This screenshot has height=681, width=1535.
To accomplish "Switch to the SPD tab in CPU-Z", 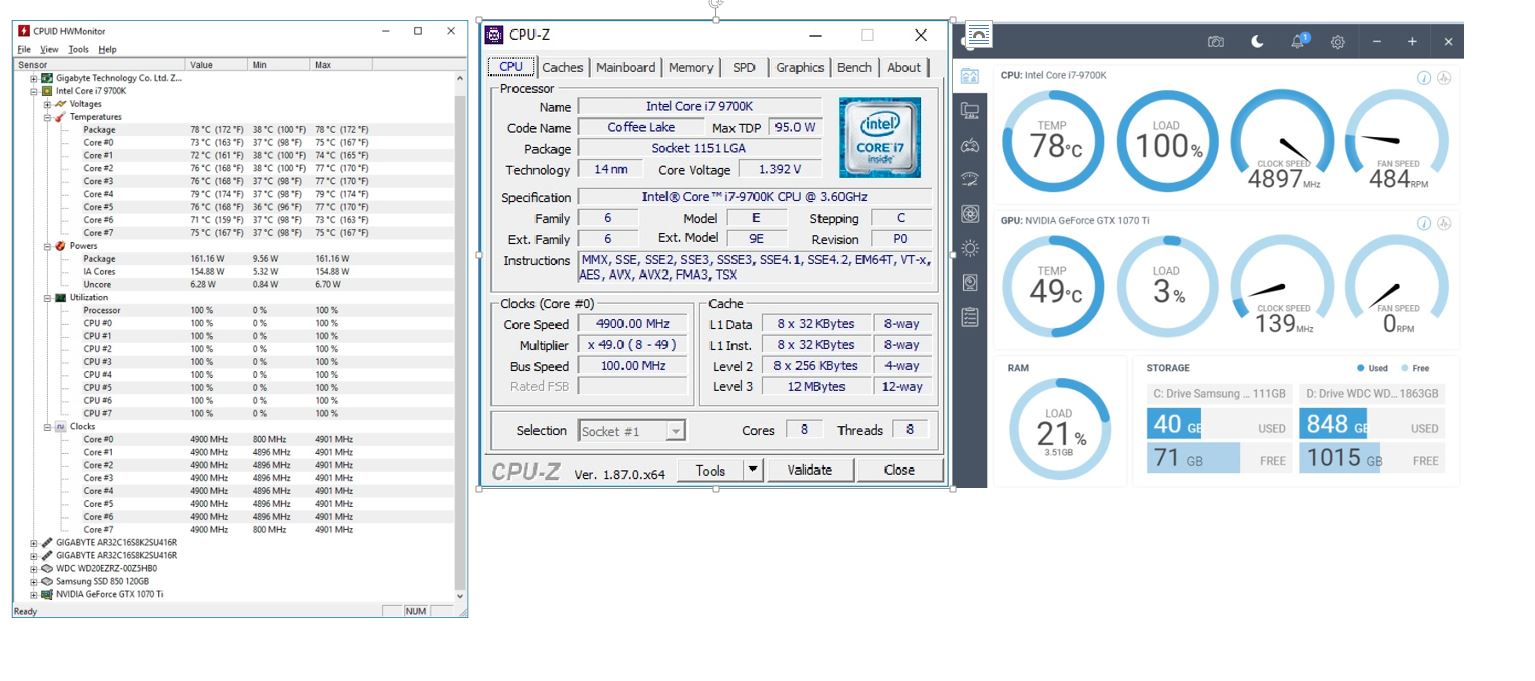I will [744, 67].
